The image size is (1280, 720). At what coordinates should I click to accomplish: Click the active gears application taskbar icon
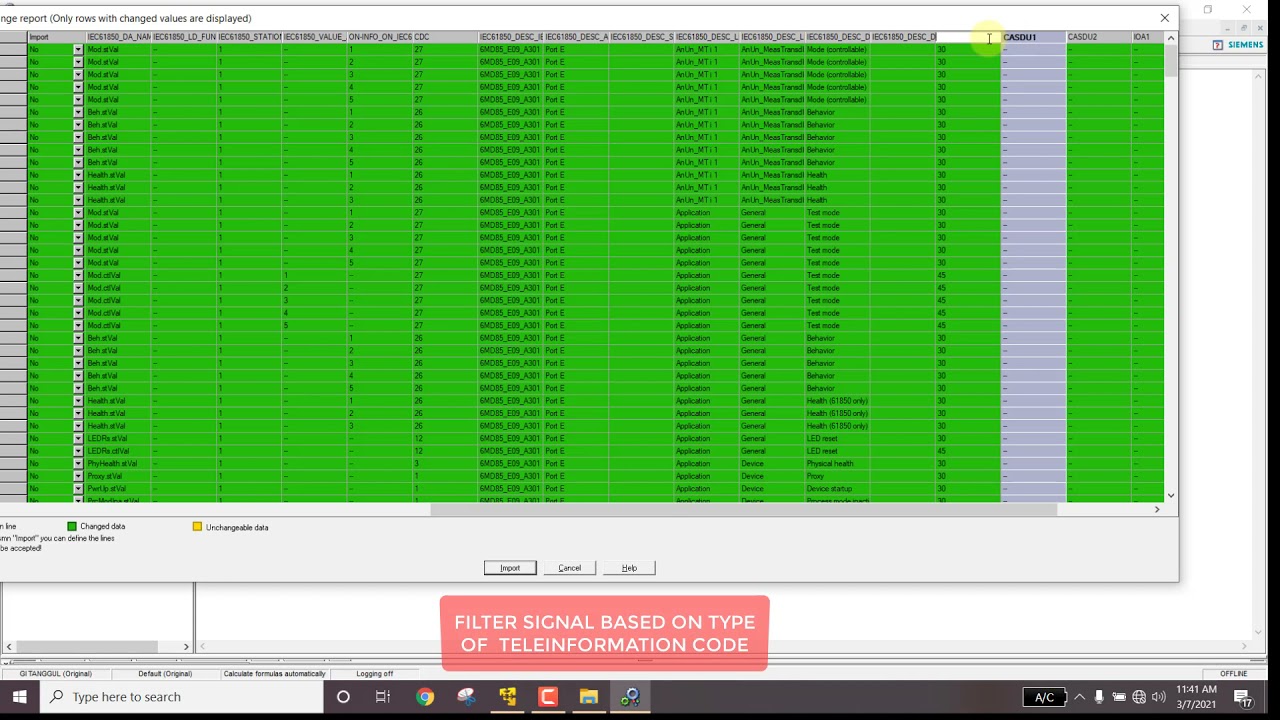(630, 697)
